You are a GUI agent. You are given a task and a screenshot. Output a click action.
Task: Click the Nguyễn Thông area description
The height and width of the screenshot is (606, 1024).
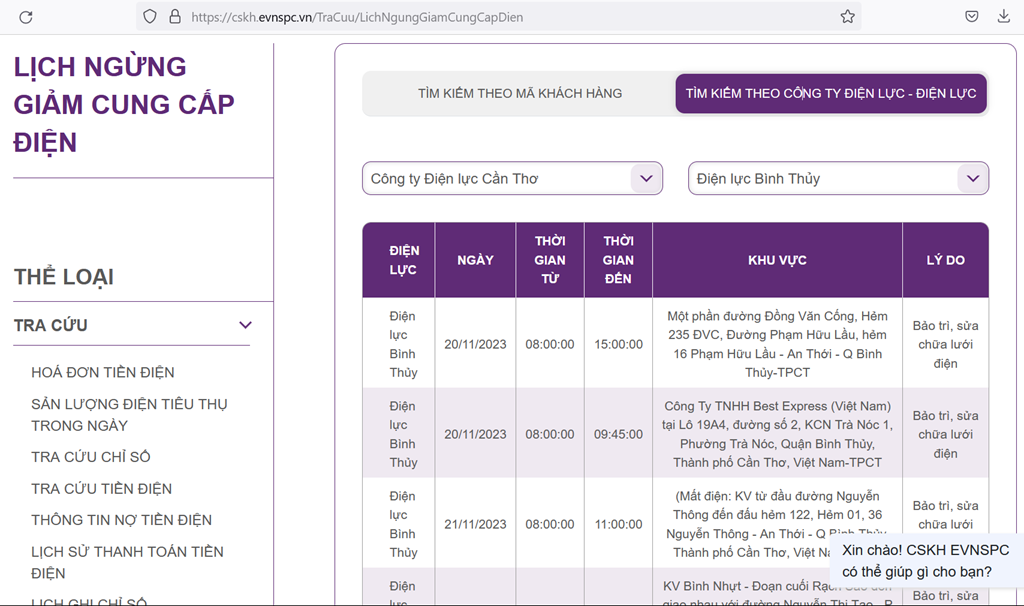coord(777,524)
